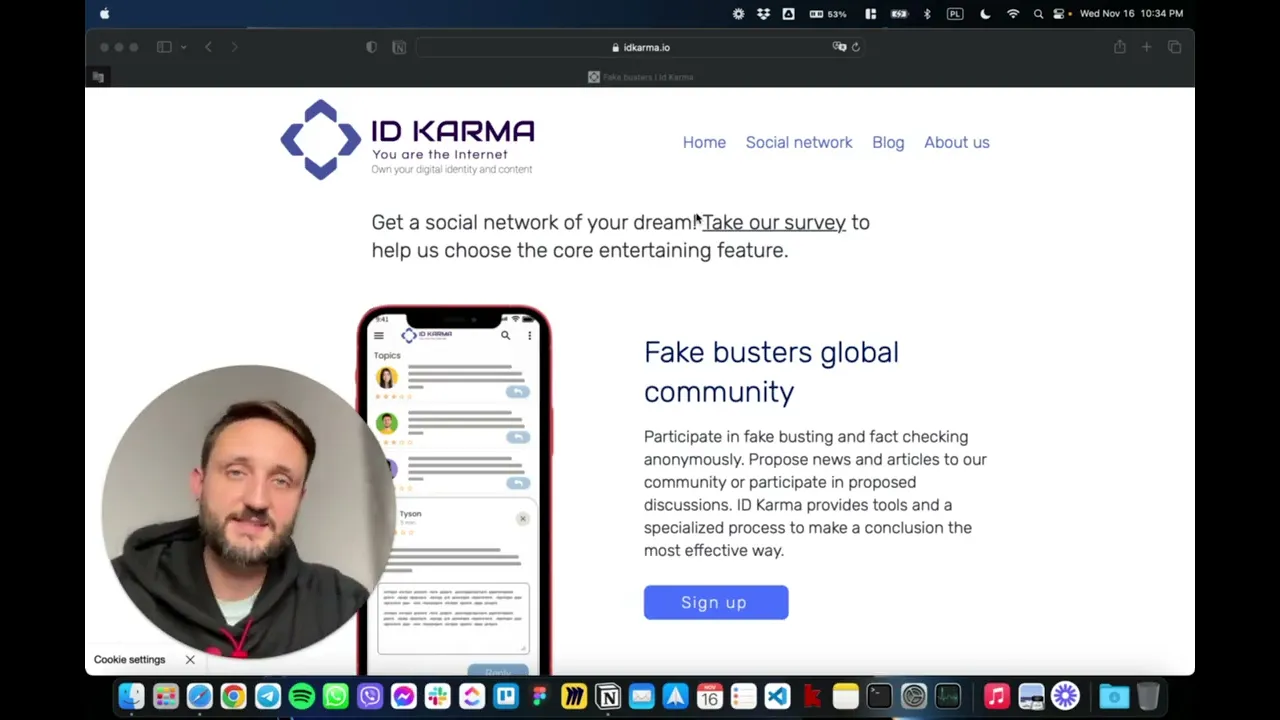Image resolution: width=1280 pixels, height=720 pixels.
Task: Open Launchpad from the Dock
Action: pos(166,696)
